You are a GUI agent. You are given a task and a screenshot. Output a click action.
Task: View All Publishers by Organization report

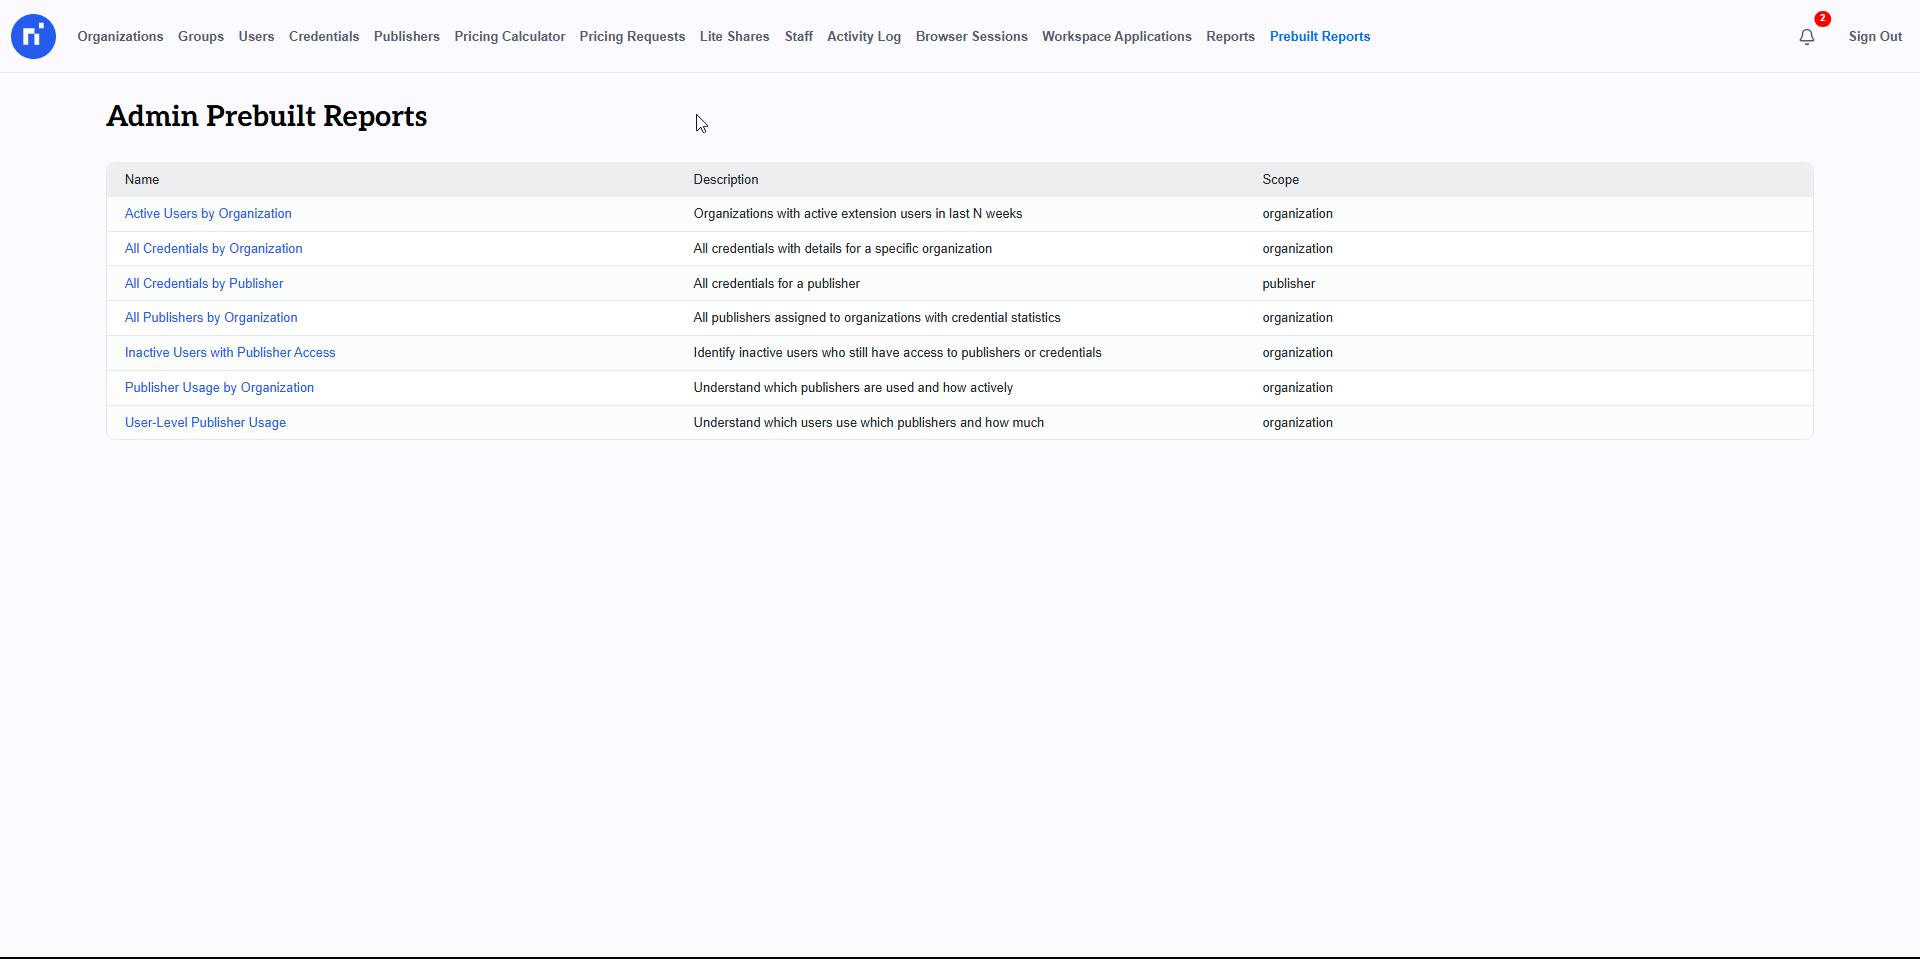pos(211,318)
